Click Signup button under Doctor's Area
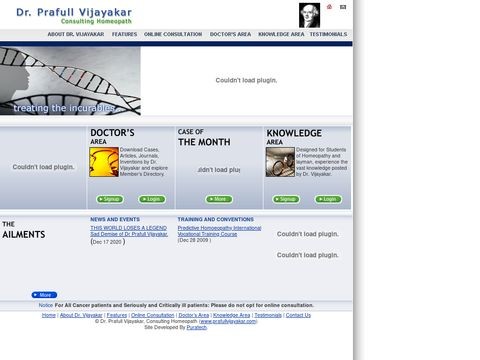 pyautogui.click(x=110, y=199)
